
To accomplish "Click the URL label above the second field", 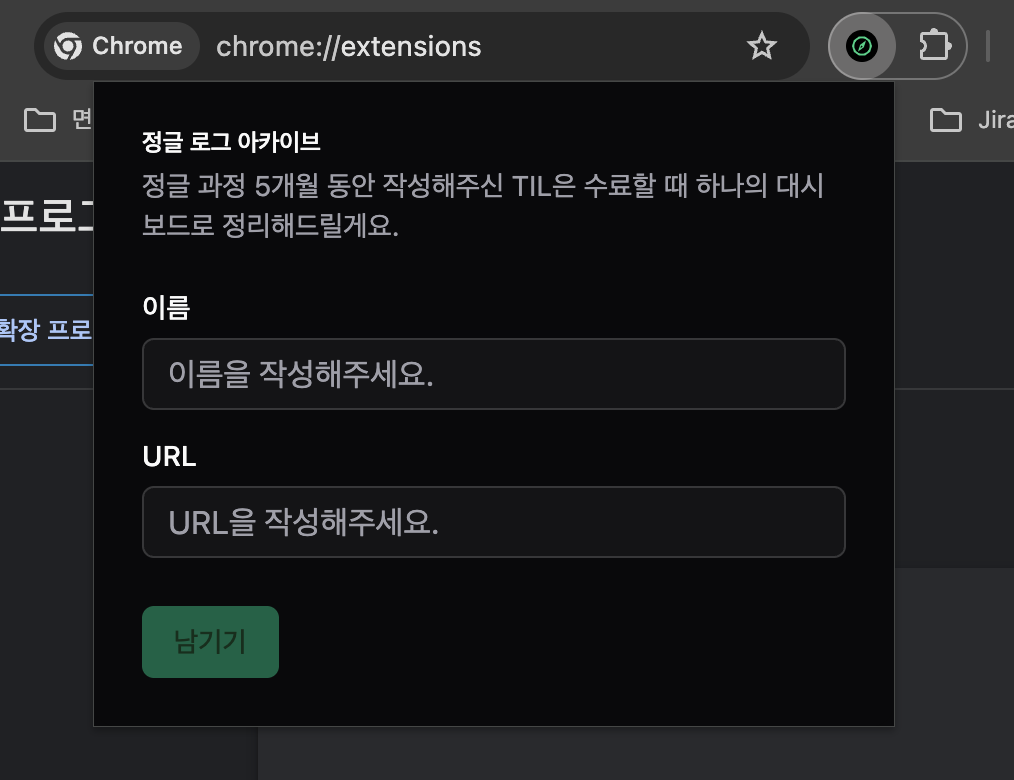I will tap(169, 456).
